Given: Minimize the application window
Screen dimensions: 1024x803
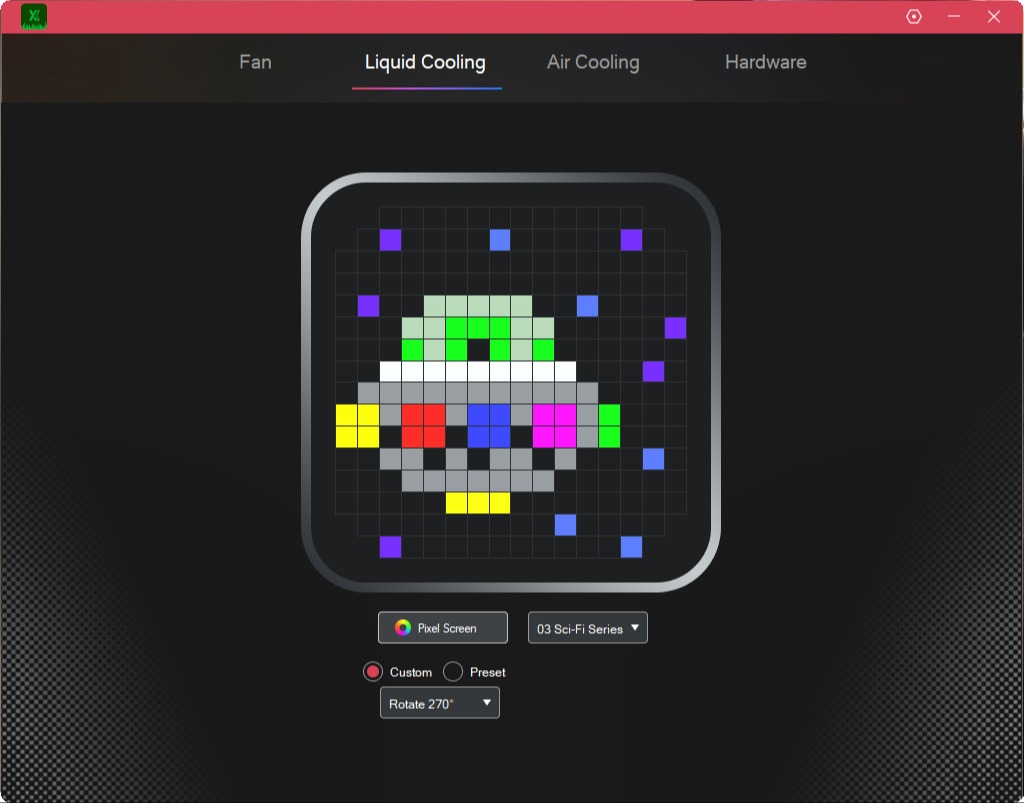Looking at the screenshot, I should (954, 16).
